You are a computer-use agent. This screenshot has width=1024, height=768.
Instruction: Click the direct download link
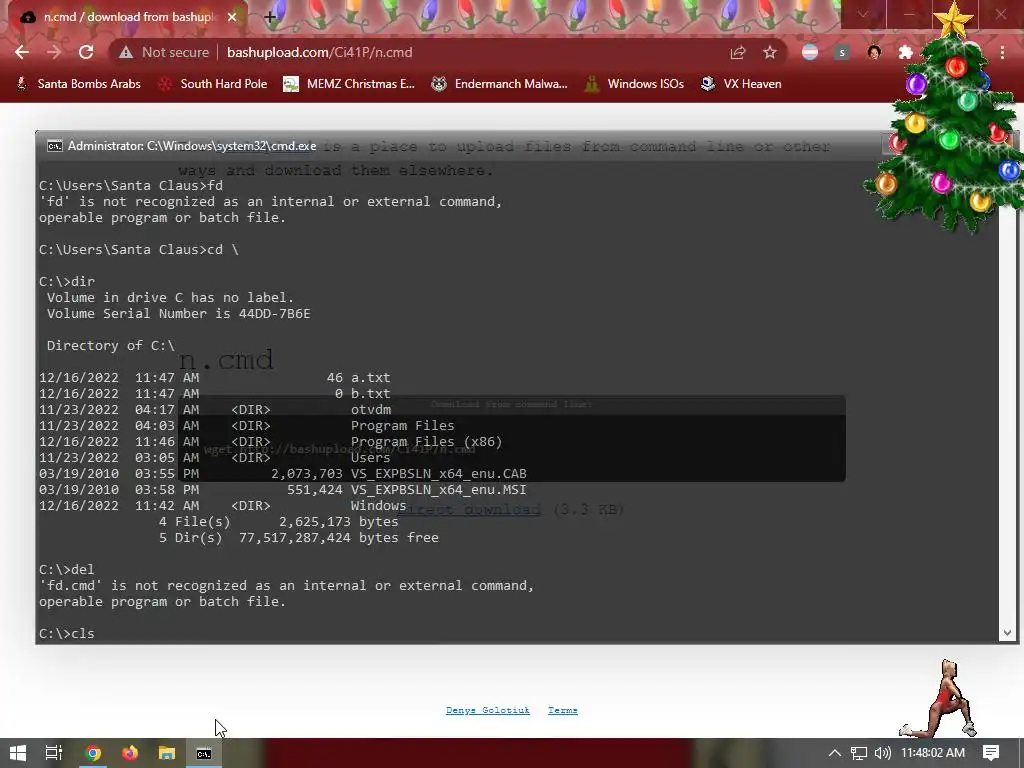point(469,509)
